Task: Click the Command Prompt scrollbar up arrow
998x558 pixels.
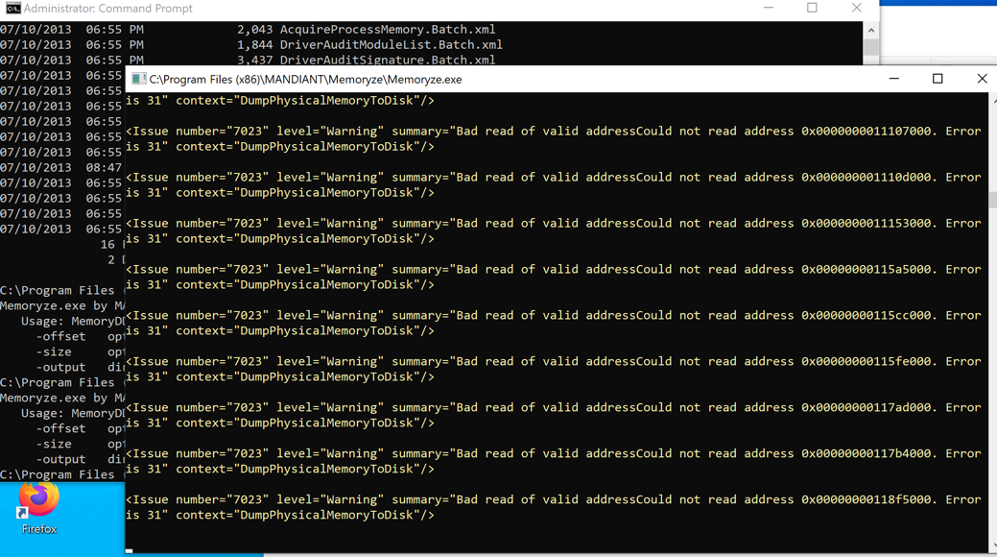Action: coord(871,30)
